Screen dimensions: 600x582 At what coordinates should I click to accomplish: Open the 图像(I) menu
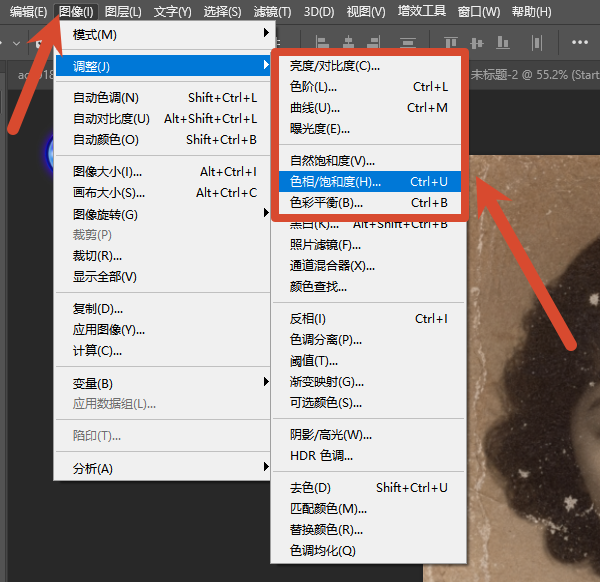coord(76,12)
